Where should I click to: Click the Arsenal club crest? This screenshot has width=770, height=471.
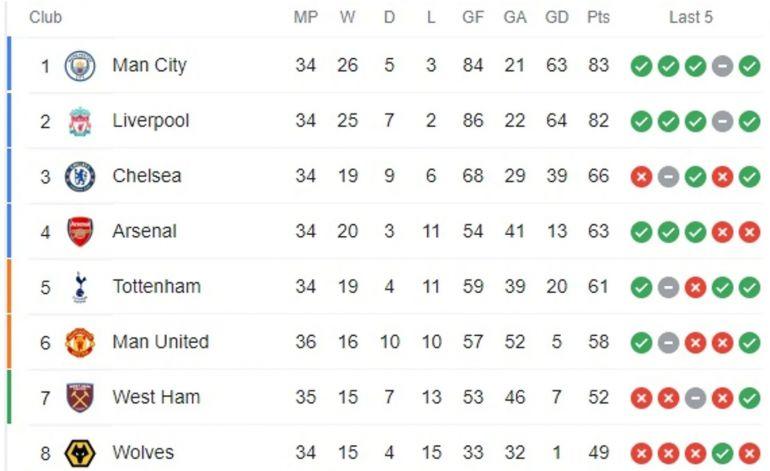click(x=80, y=231)
